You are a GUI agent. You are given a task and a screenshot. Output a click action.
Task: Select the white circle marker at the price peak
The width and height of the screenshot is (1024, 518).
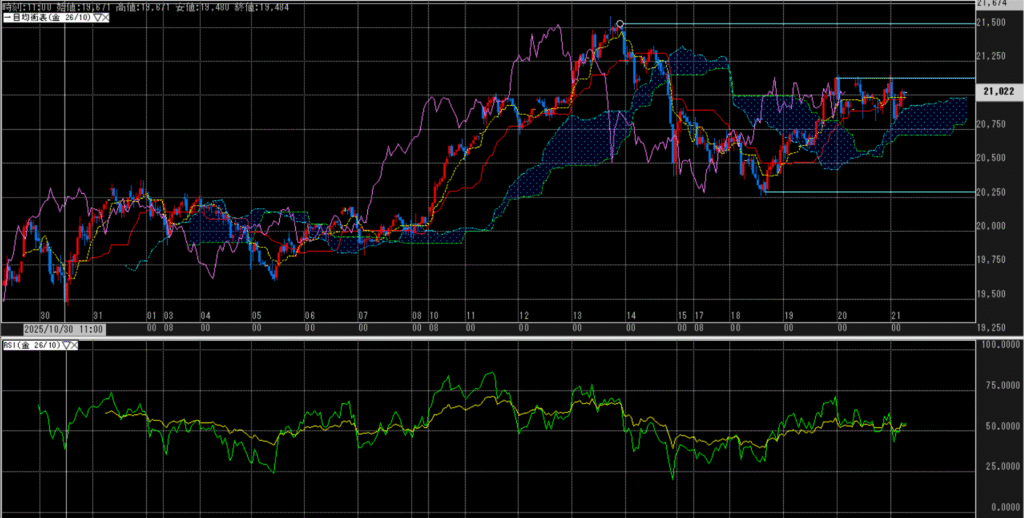(x=621, y=24)
